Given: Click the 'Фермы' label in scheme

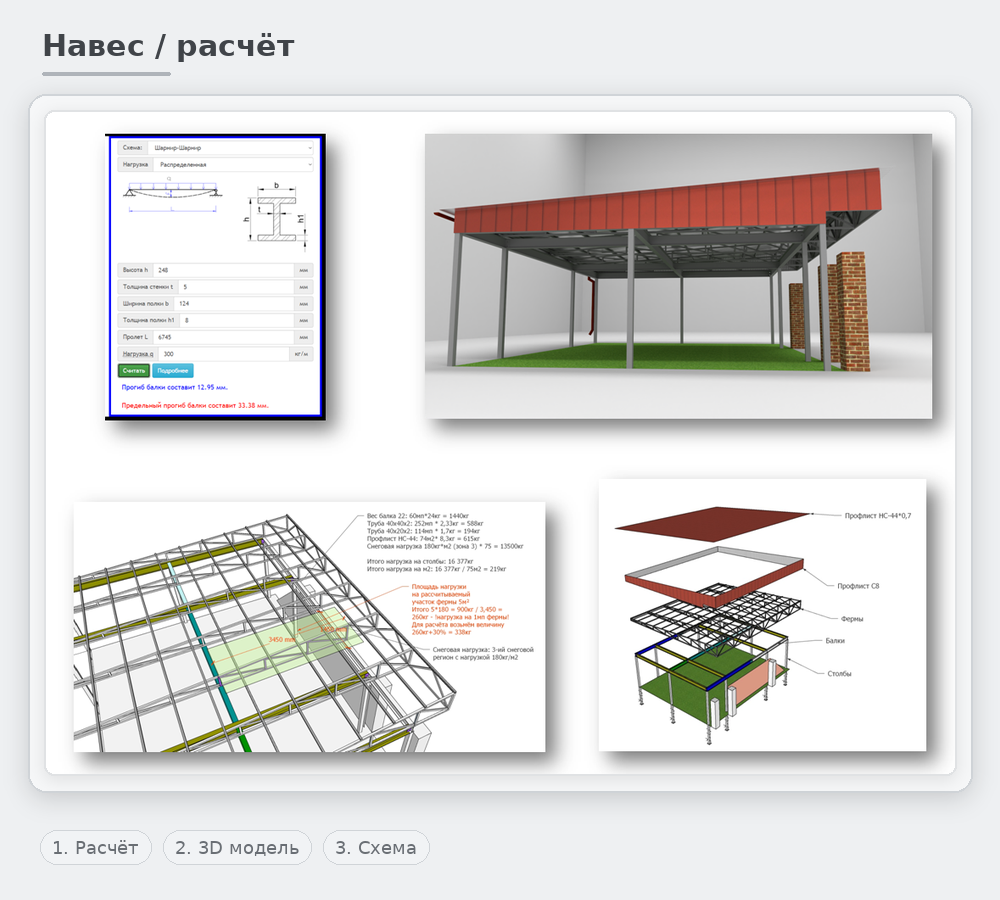Looking at the screenshot, I should point(852,619).
